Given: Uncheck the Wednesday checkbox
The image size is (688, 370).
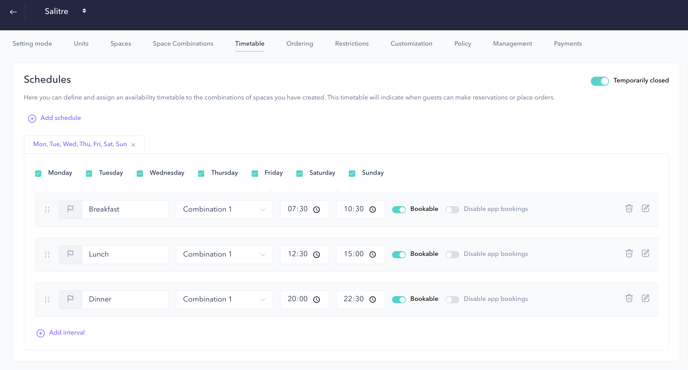Looking at the screenshot, I should tap(140, 173).
